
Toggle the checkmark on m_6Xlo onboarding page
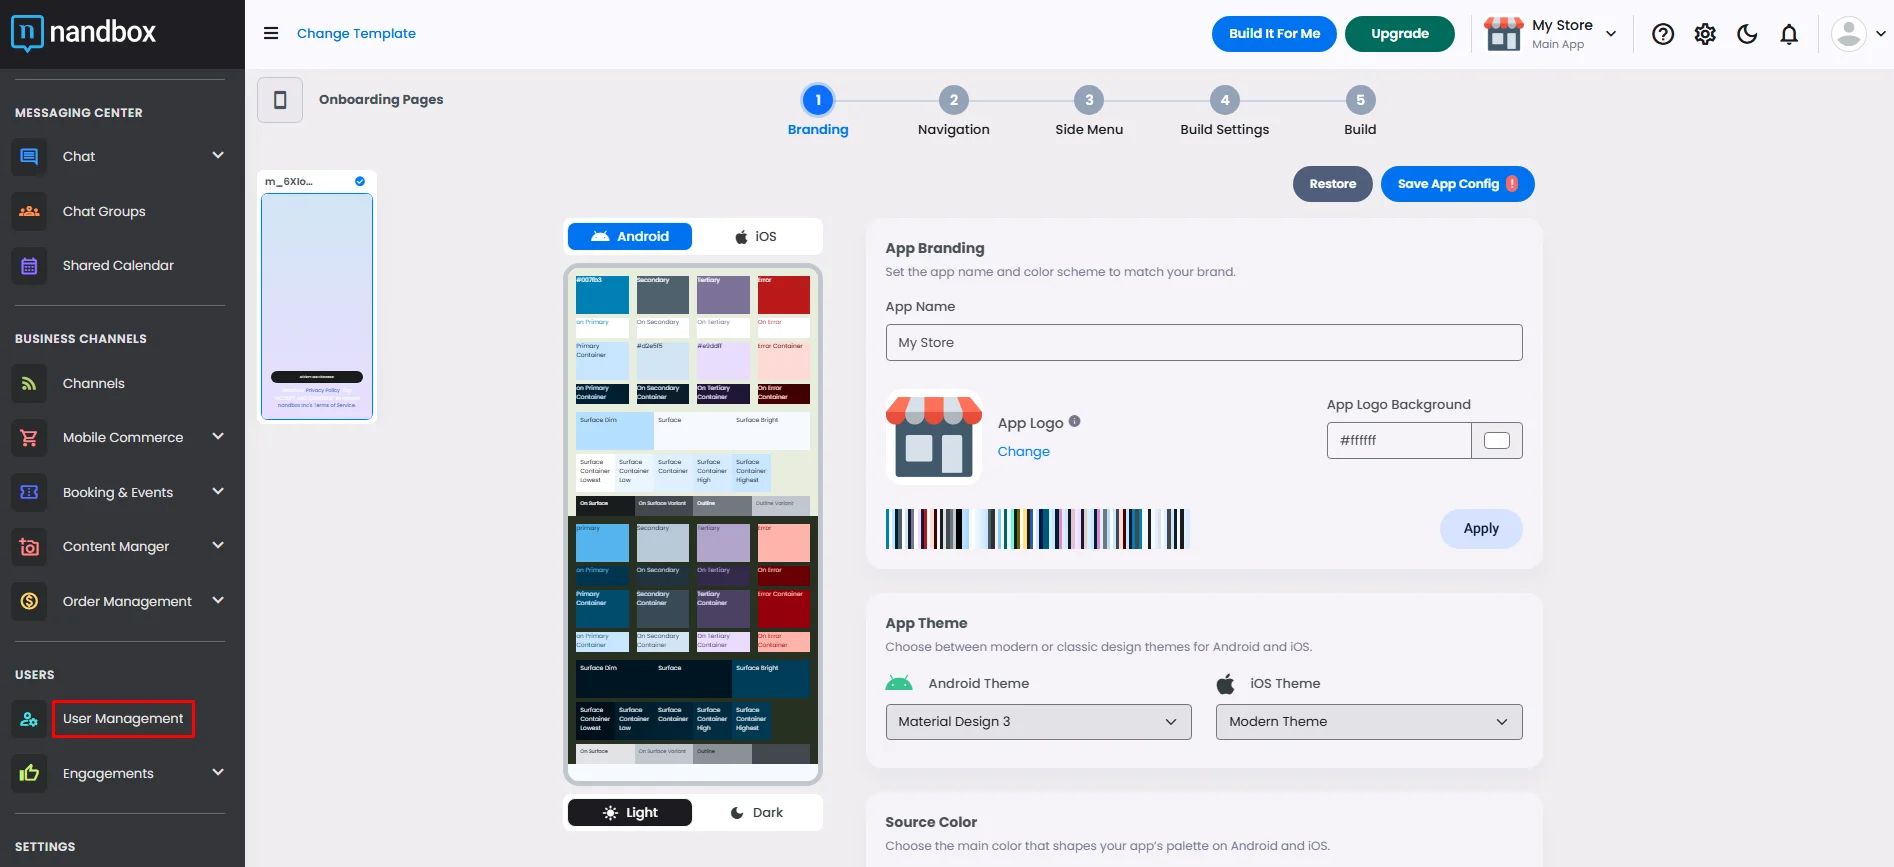[360, 182]
